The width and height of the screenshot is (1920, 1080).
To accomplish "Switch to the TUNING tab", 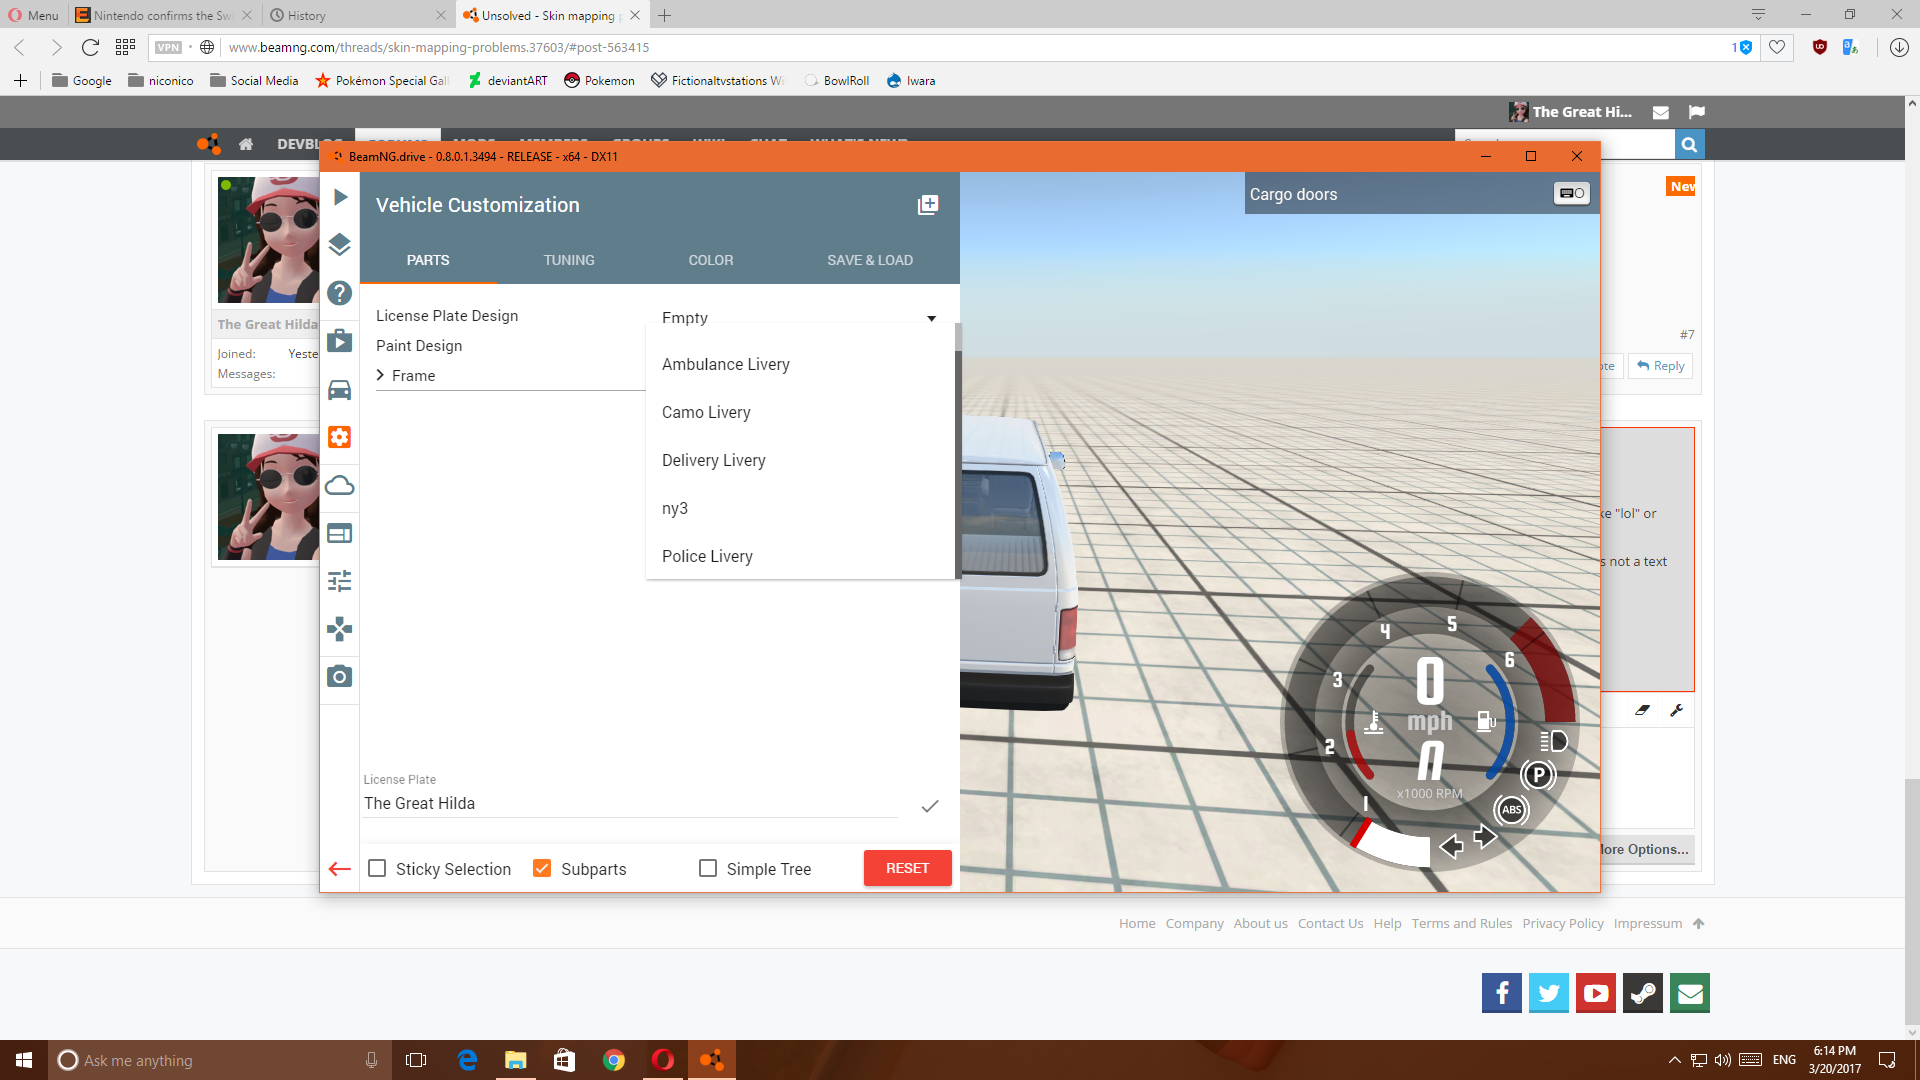I will [x=569, y=260].
